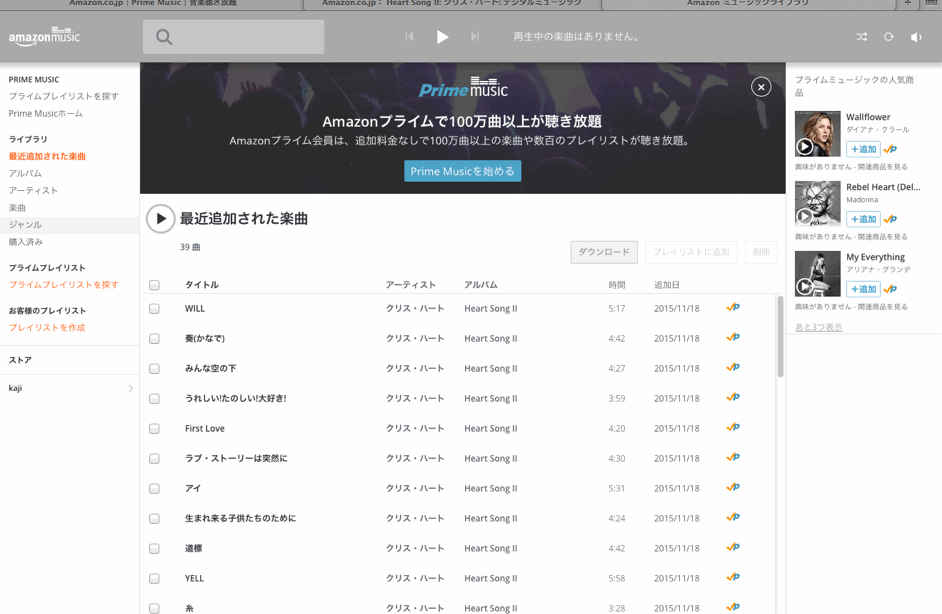The width and height of the screenshot is (942, 614).
Task: Sort by the タイトル column header
Action: (202, 285)
